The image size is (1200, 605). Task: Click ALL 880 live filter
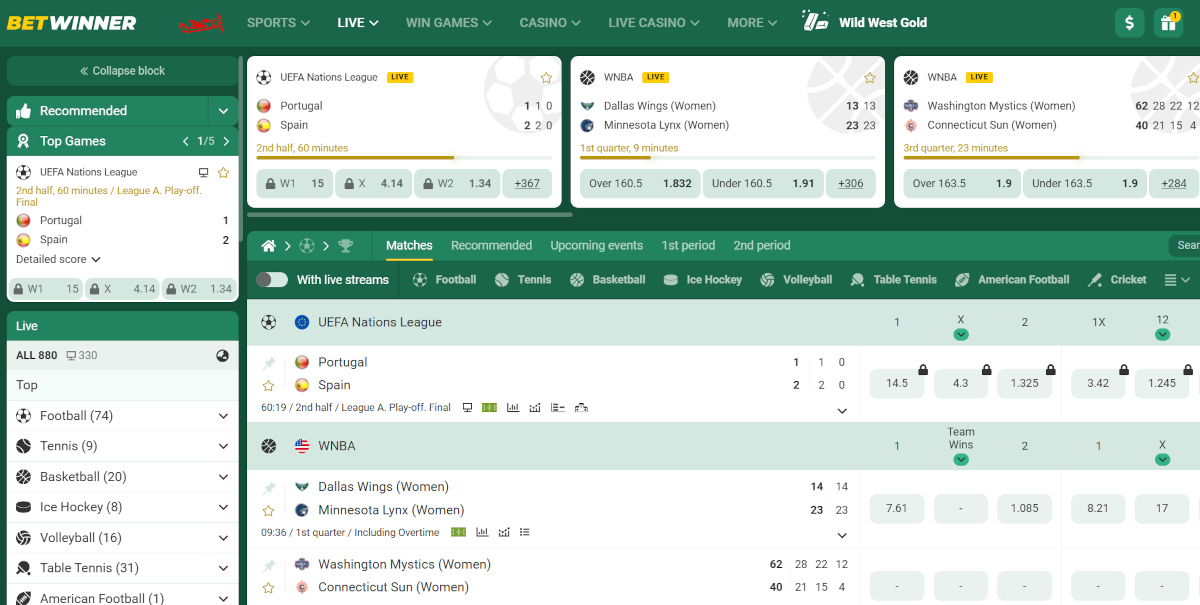click(37, 355)
